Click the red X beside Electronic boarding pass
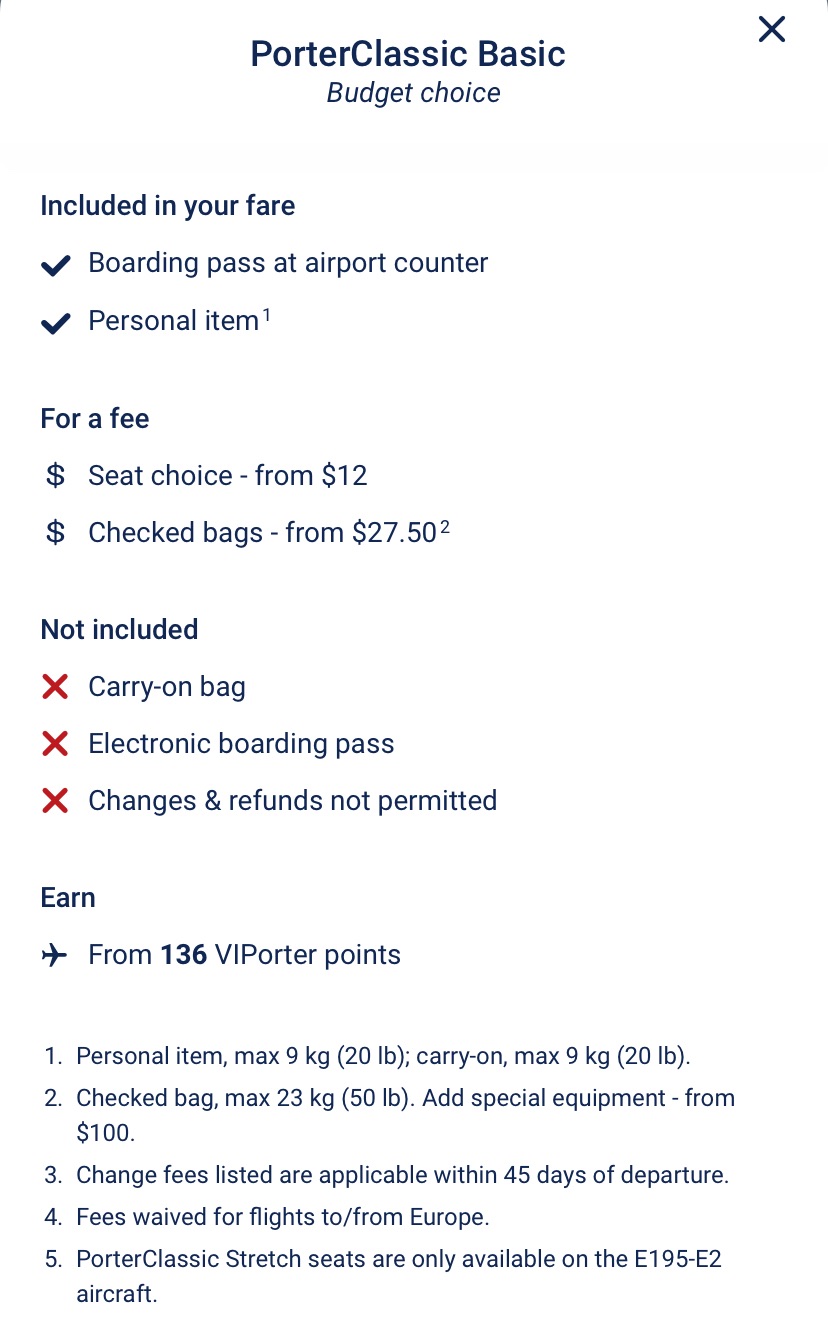This screenshot has height=1330, width=828. coord(56,744)
